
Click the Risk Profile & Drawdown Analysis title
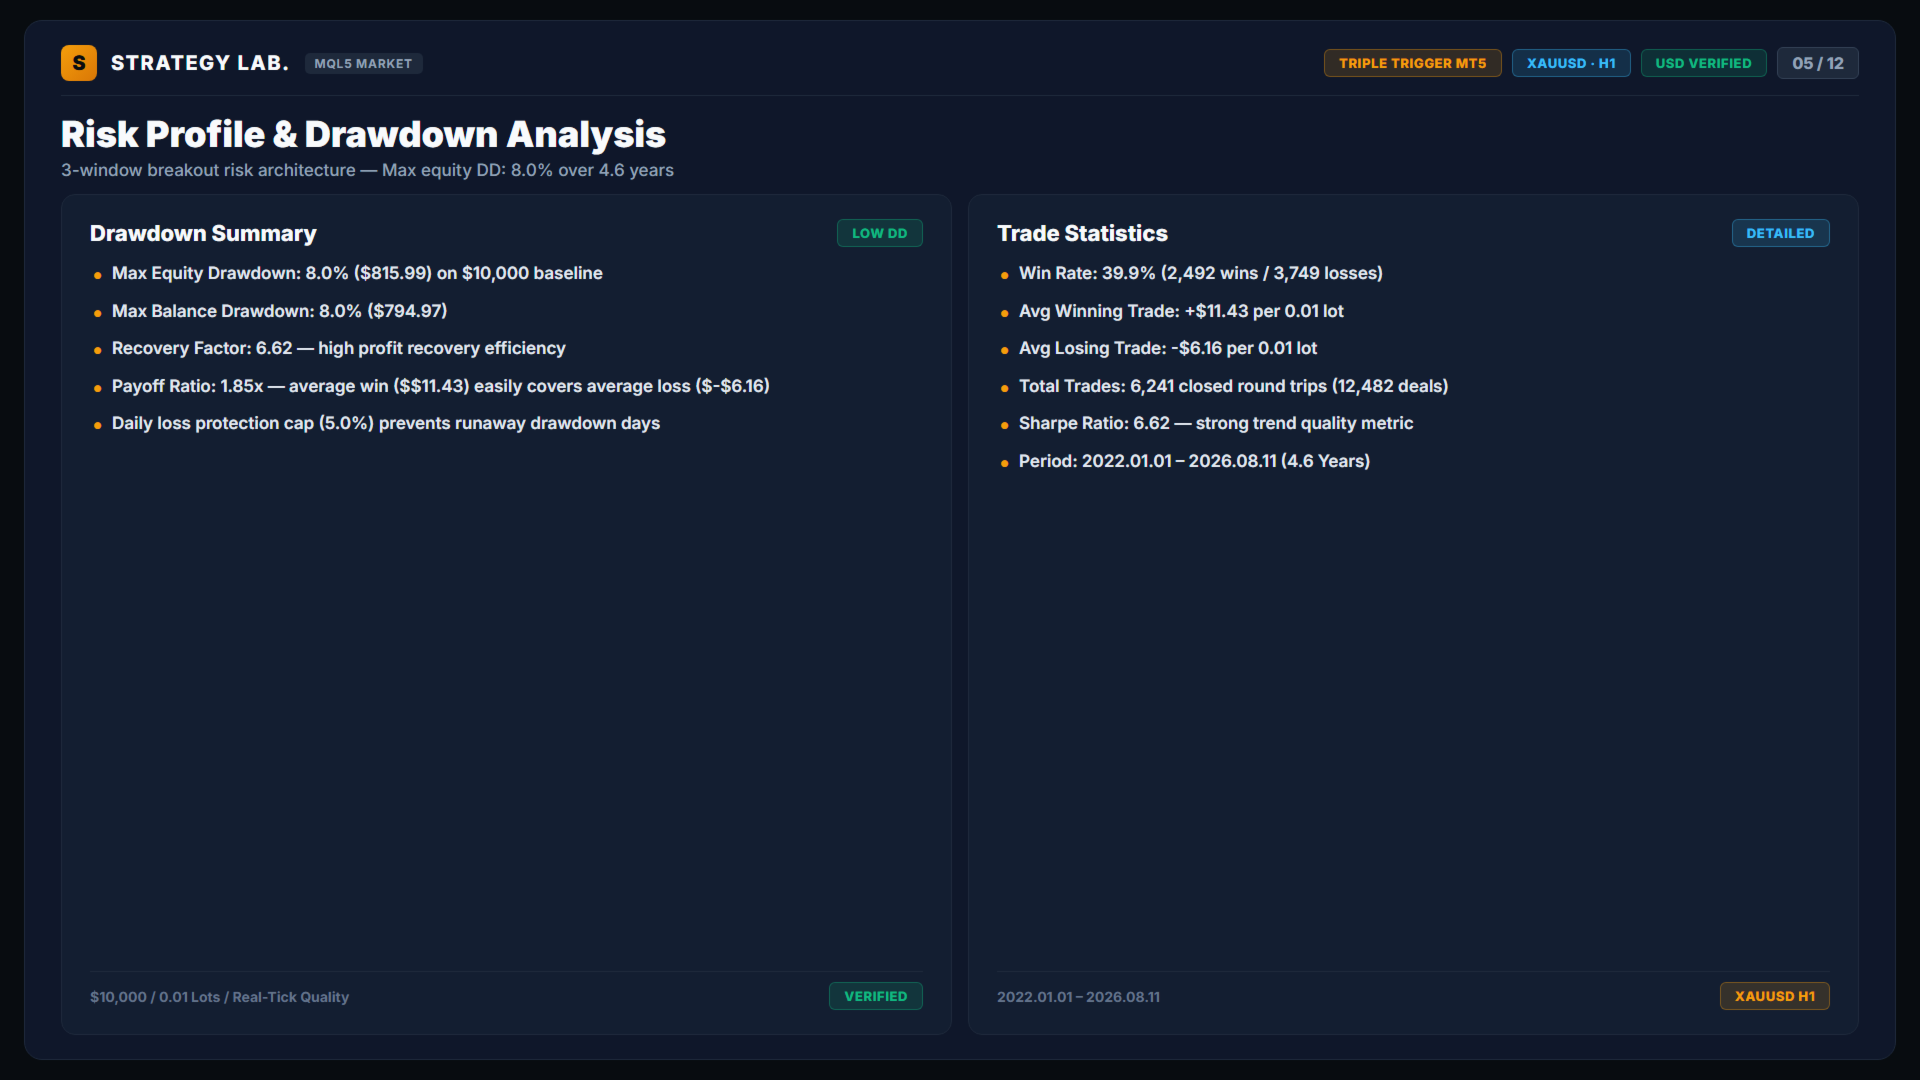coord(363,134)
